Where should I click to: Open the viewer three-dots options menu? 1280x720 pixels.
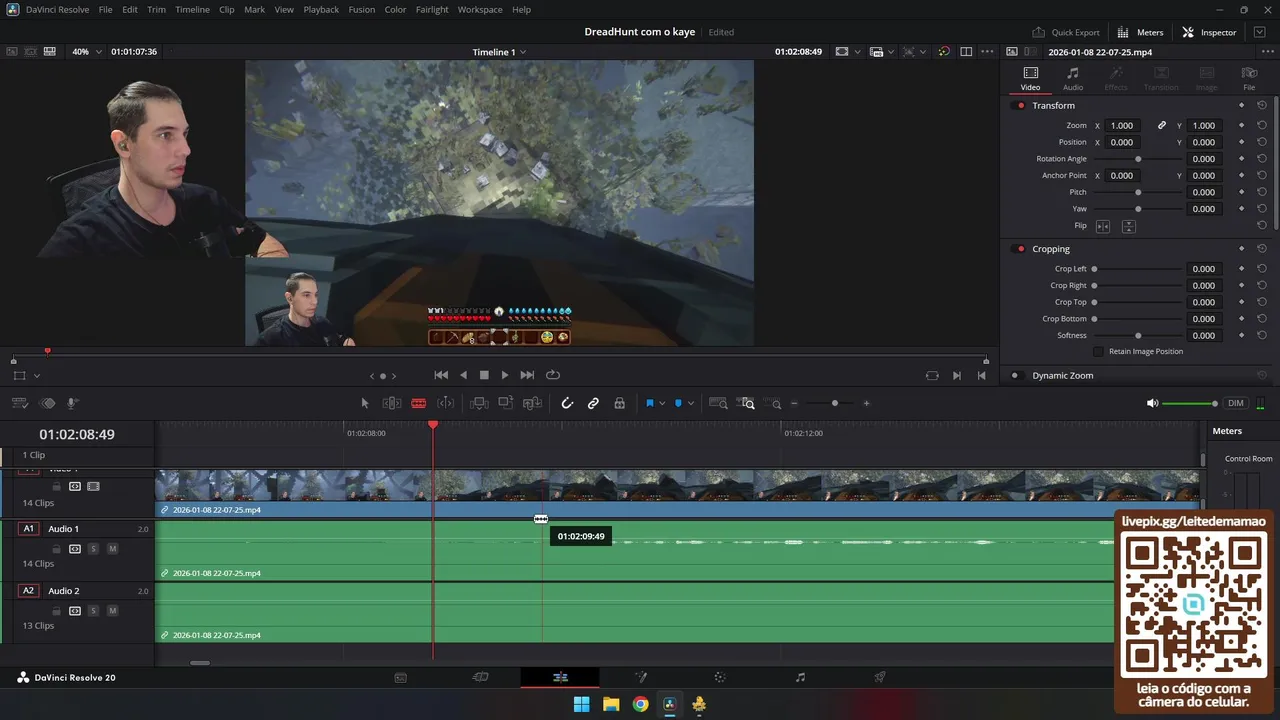[987, 51]
